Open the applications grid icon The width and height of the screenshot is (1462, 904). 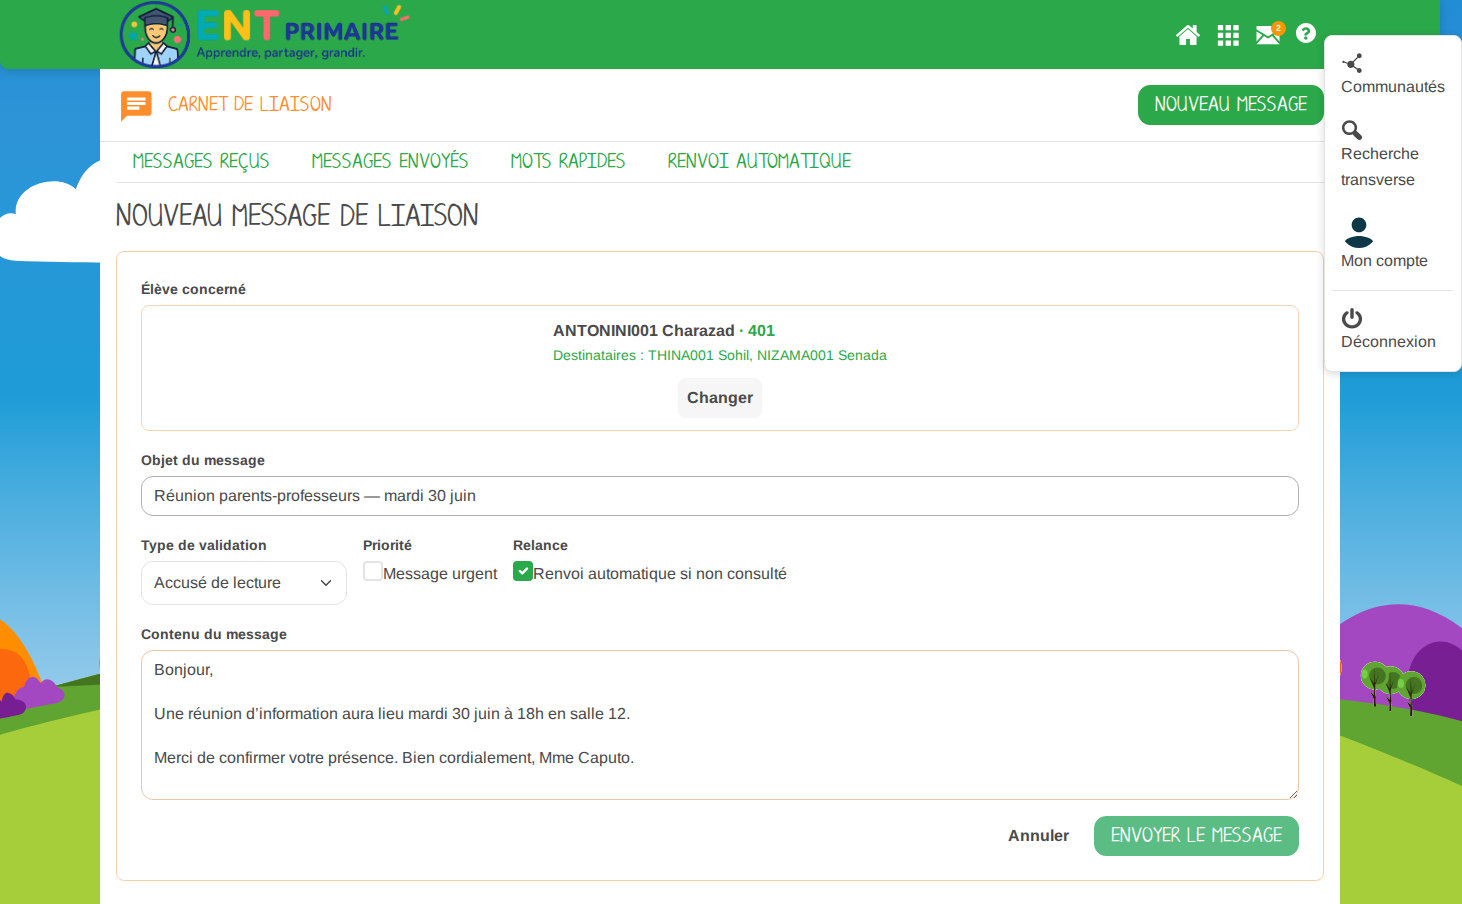pyautogui.click(x=1228, y=35)
